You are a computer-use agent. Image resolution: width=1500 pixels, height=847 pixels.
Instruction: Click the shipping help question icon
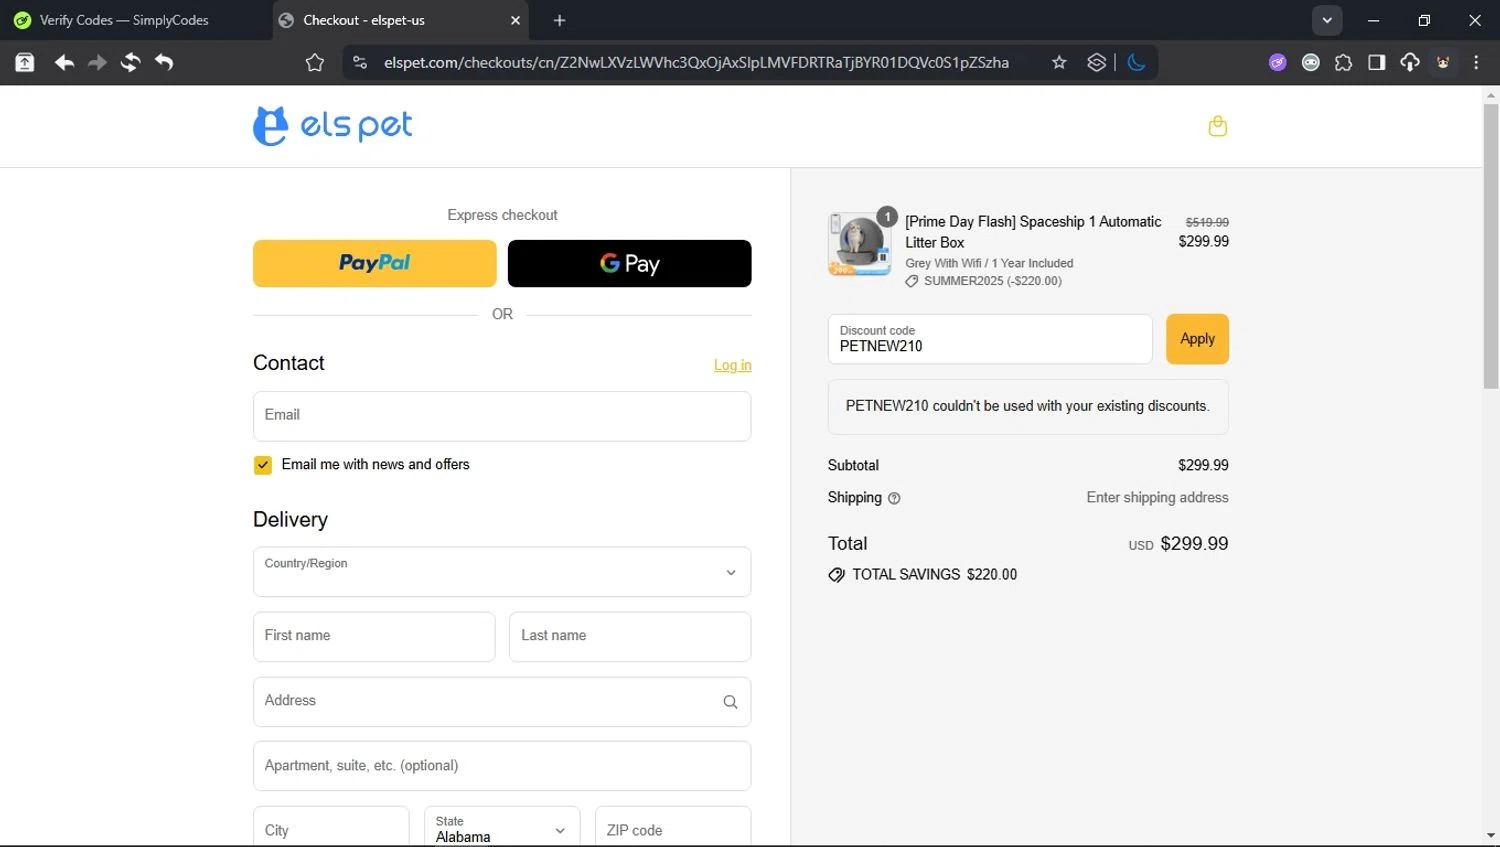[894, 498]
